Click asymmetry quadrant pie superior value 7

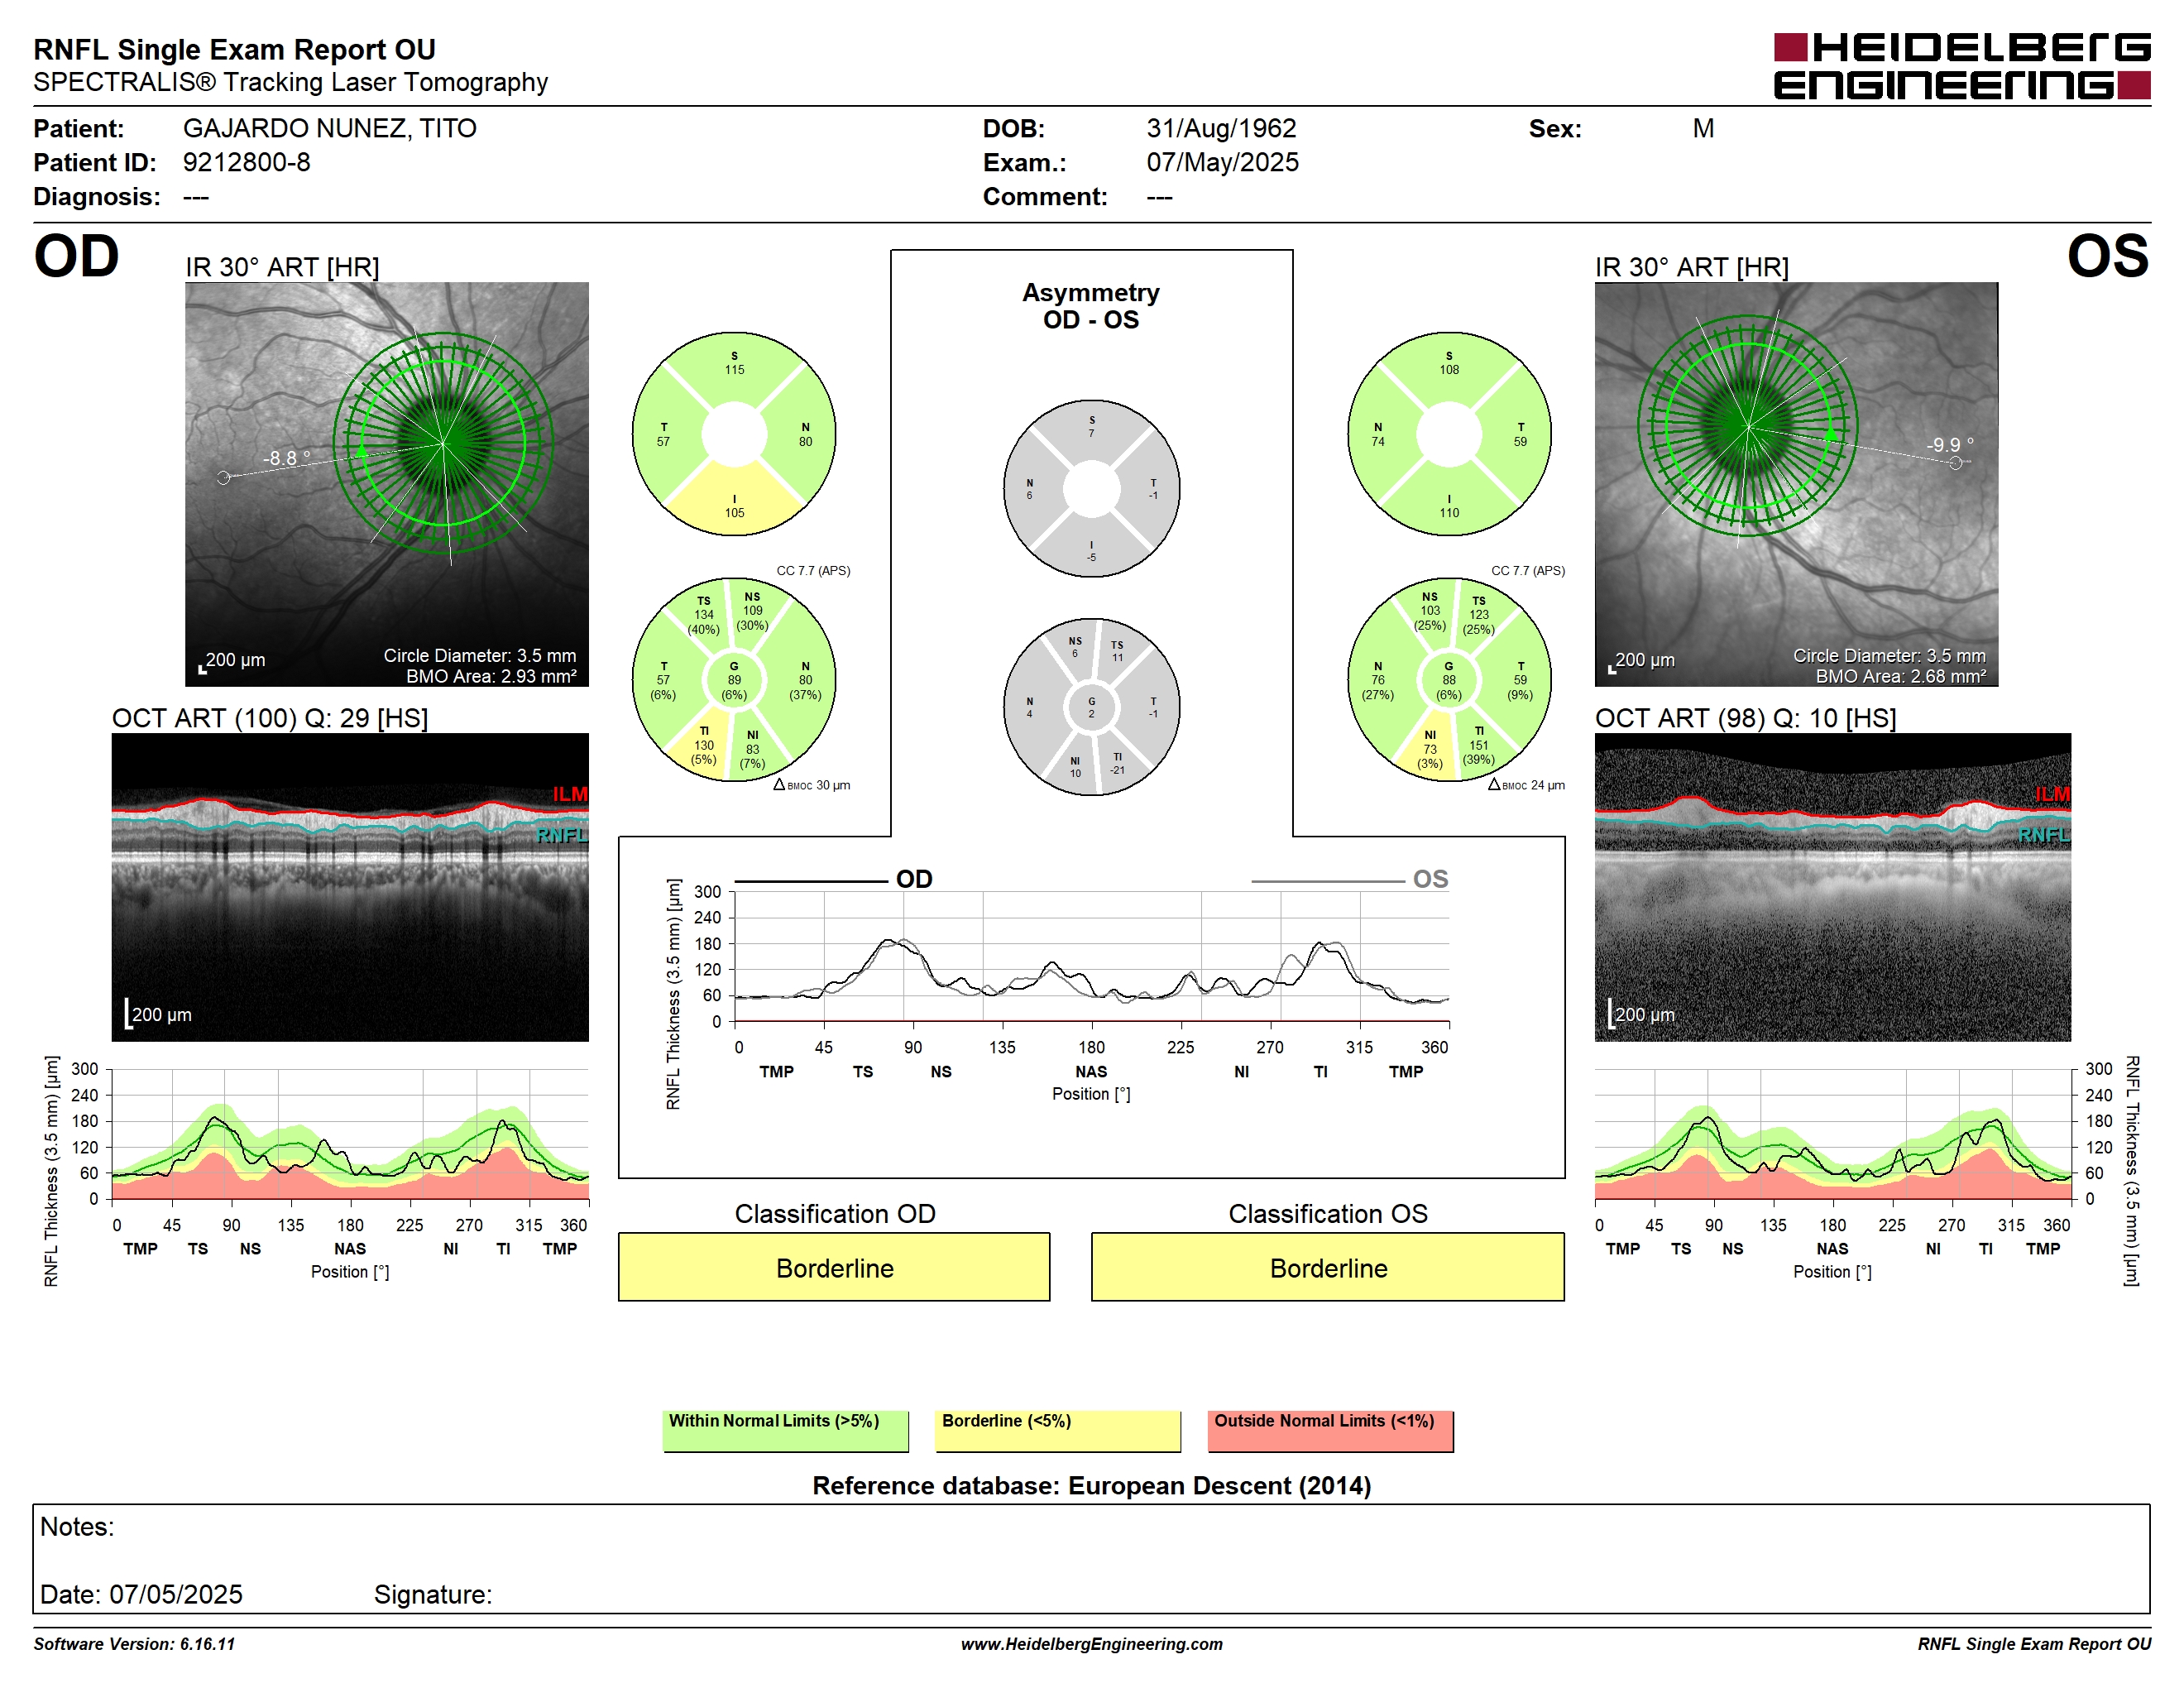click(x=1091, y=427)
